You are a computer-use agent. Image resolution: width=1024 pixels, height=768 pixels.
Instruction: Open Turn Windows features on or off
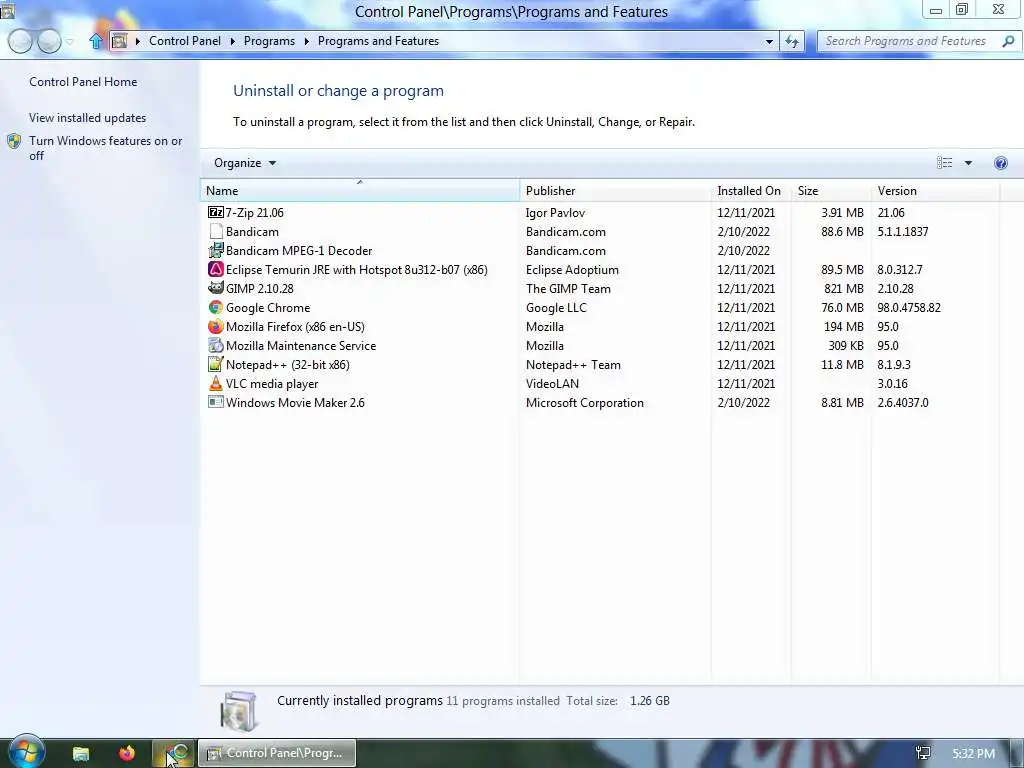[105, 148]
